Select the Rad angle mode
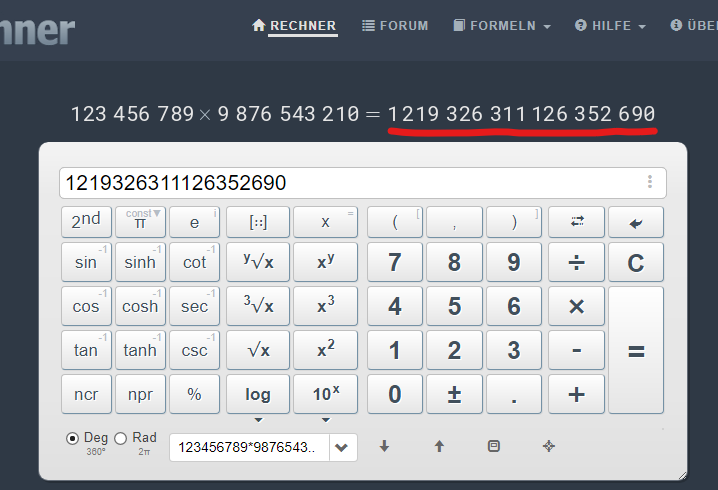This screenshot has height=490, width=718. coord(121,438)
